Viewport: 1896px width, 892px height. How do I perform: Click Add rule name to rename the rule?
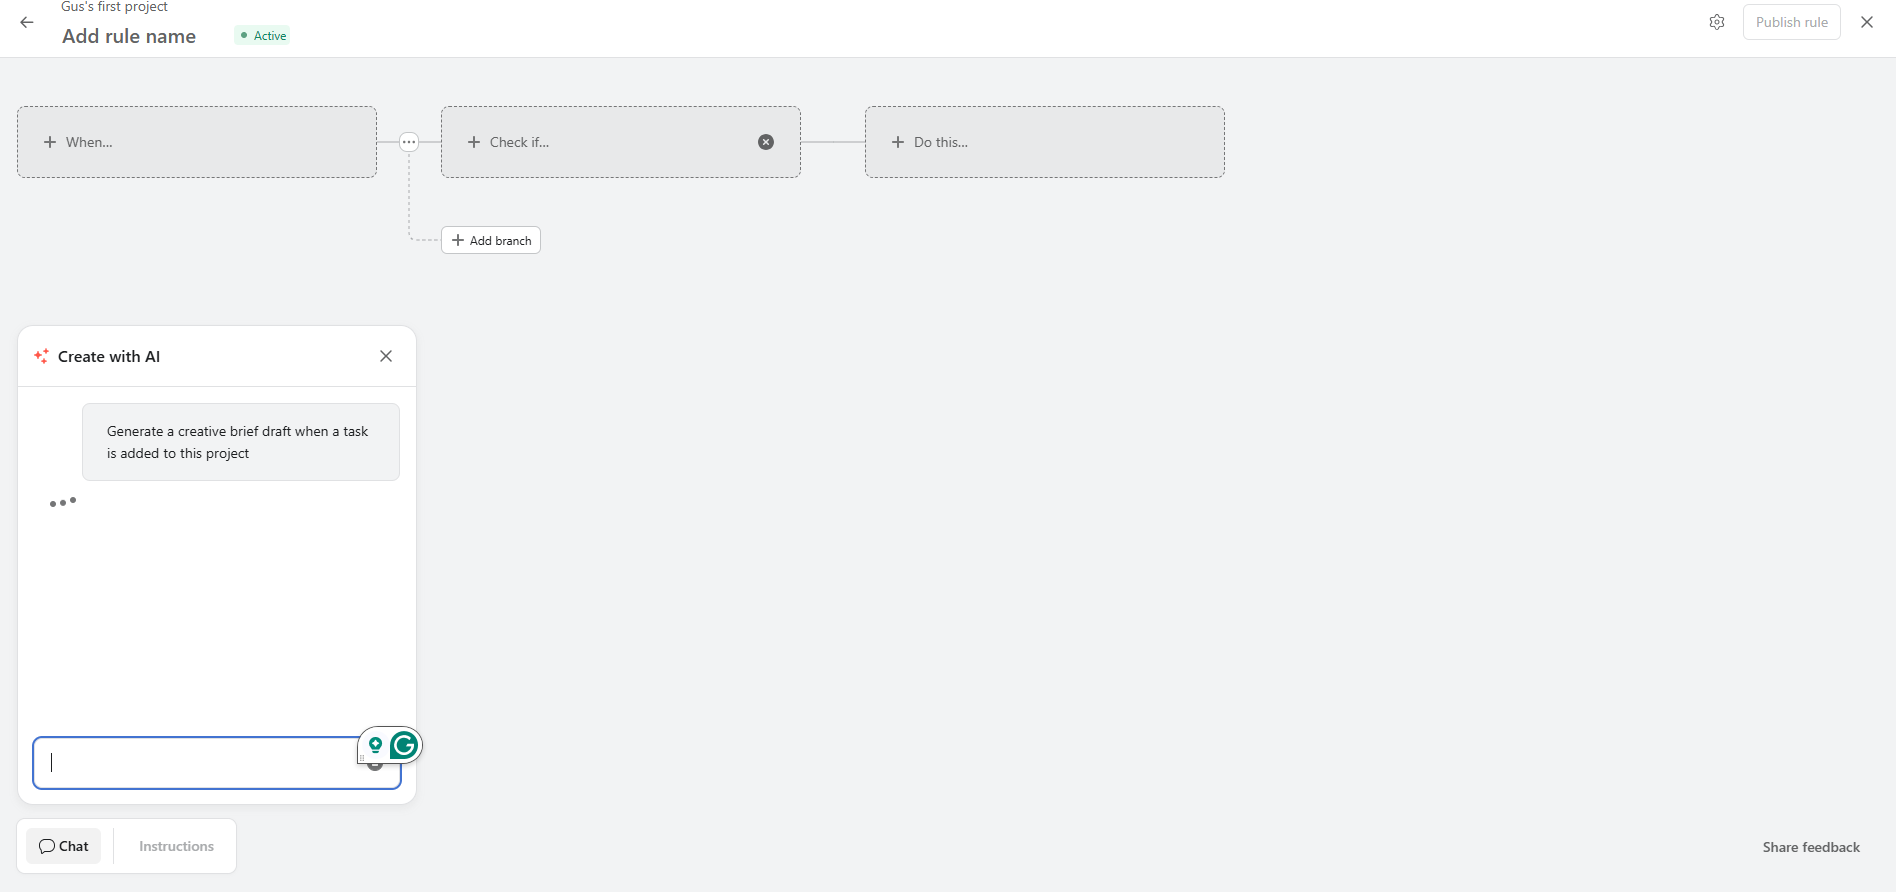click(129, 36)
